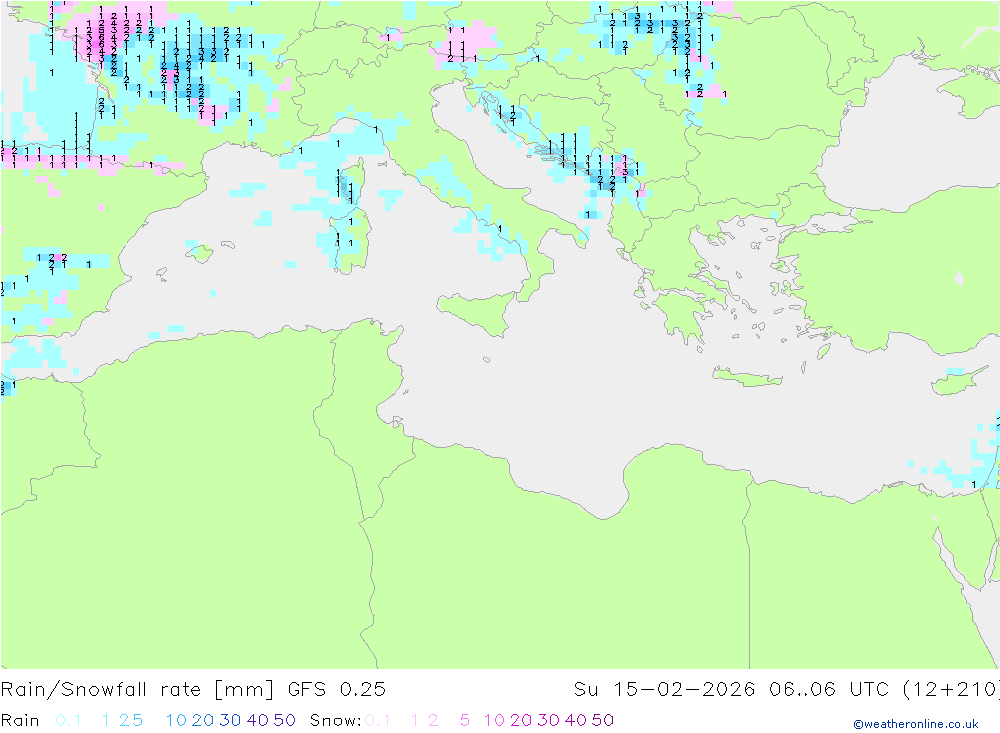Click the 'GFS 0.25' model label
1000x733 pixels.
[337, 690]
